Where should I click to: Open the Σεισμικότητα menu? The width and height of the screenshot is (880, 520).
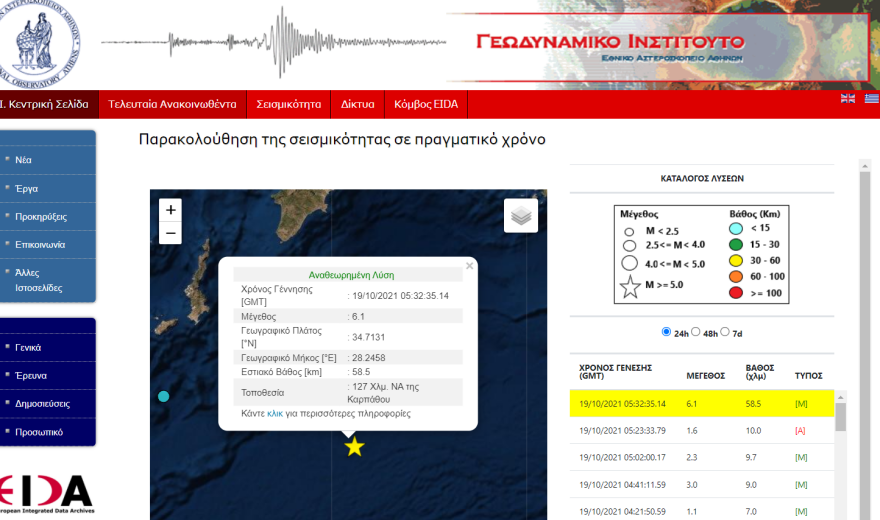288,104
